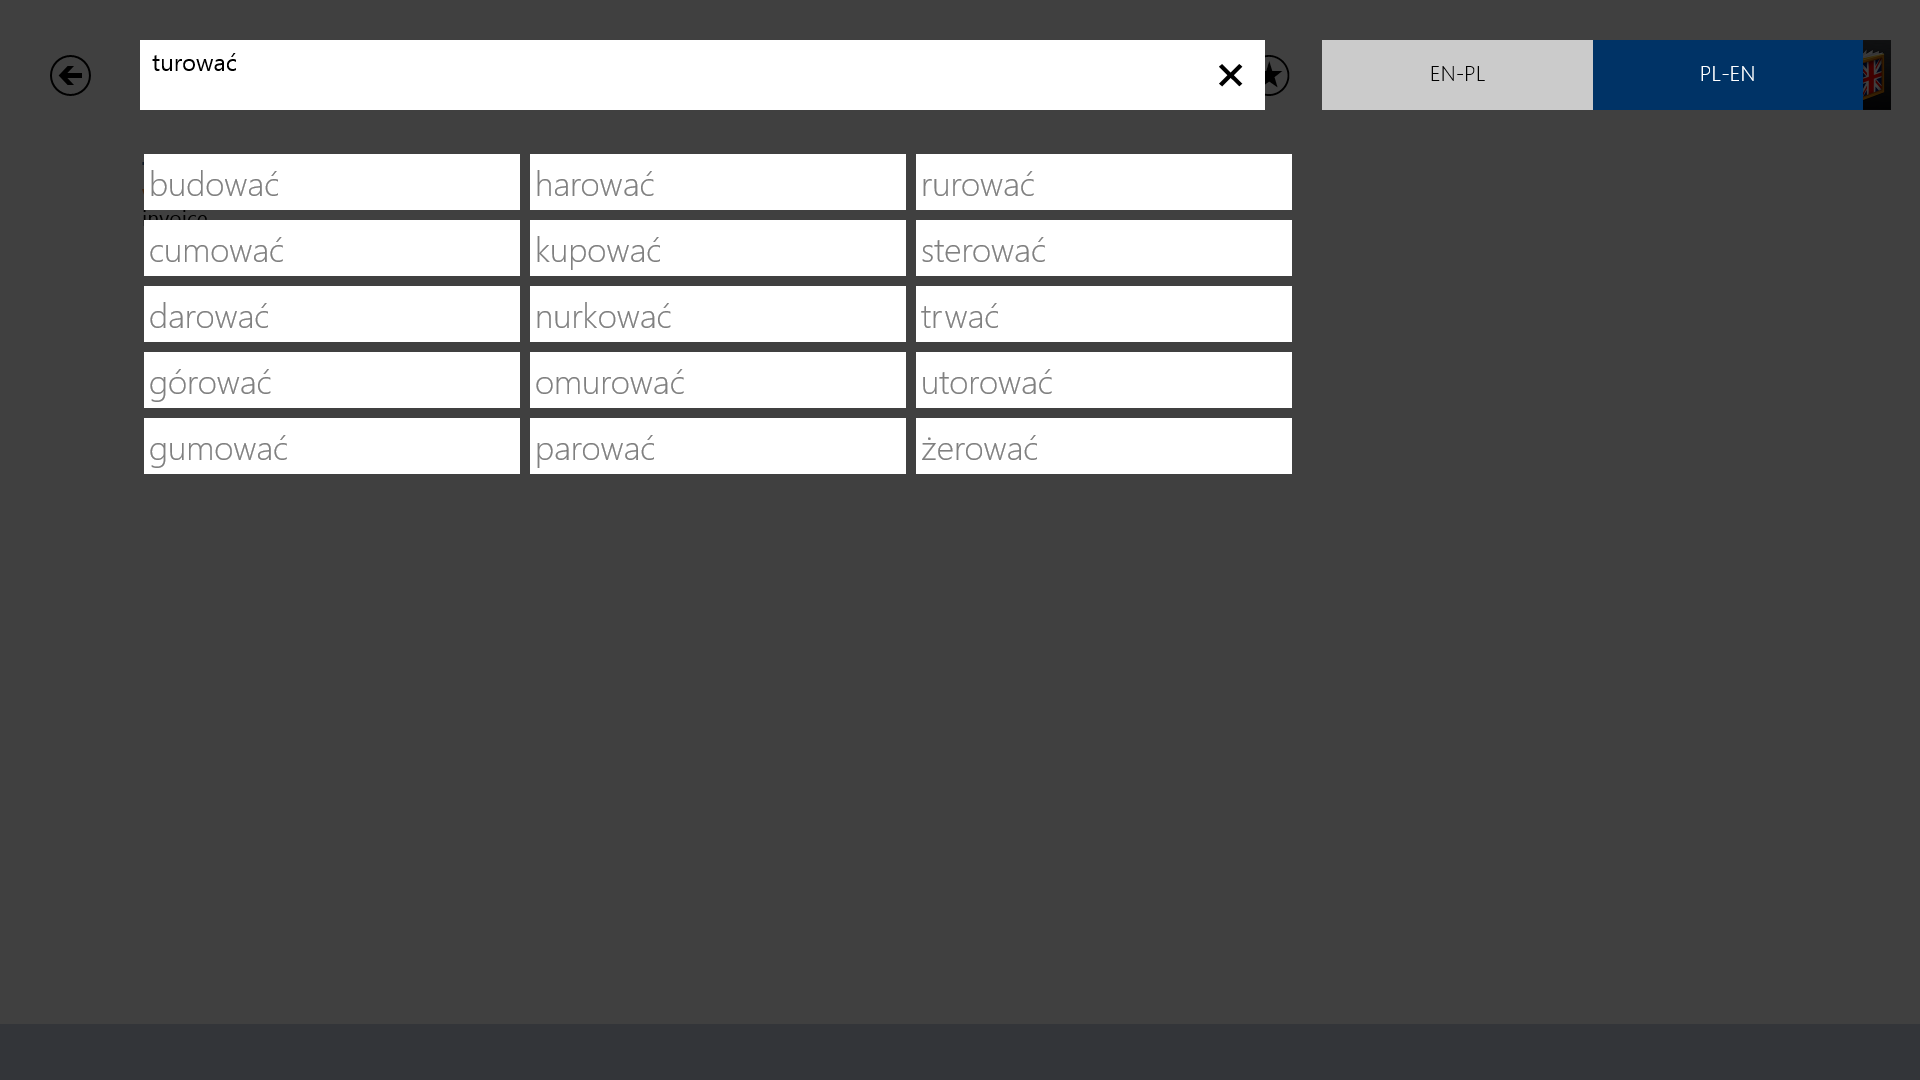Select the harować suggestion
1920x1080 pixels.
717,183
